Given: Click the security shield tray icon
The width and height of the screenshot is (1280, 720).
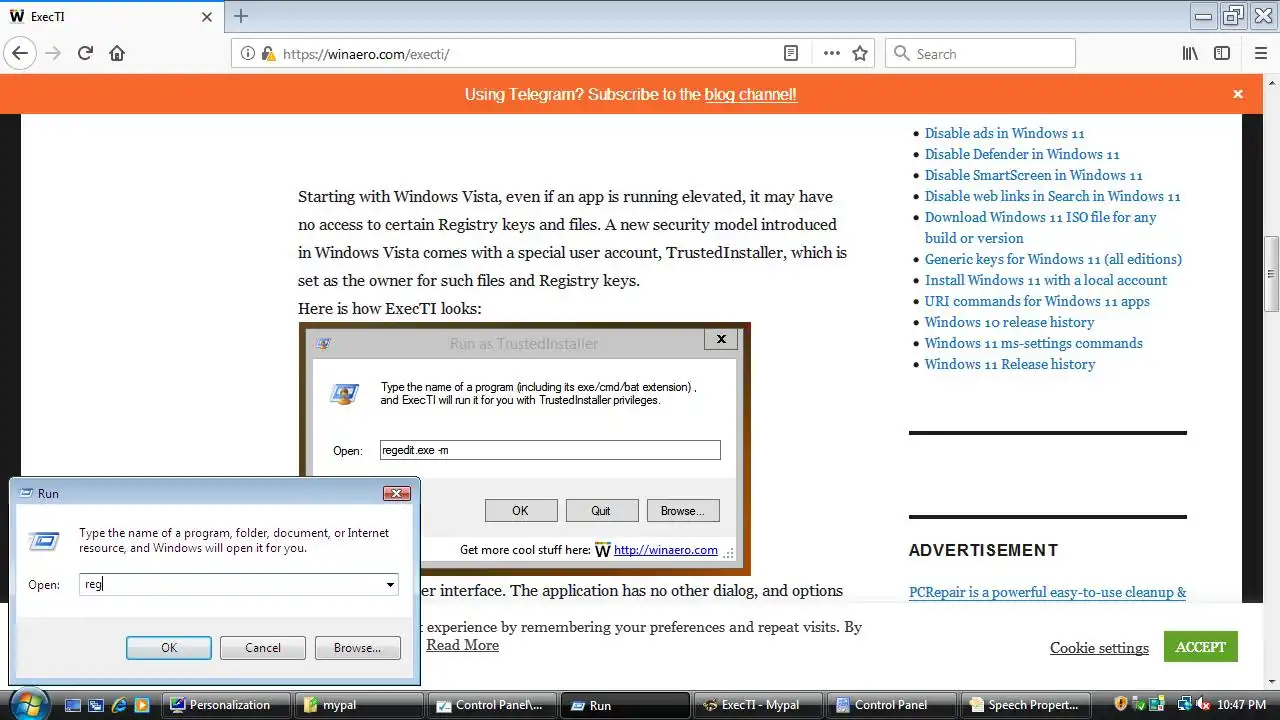Looking at the screenshot, I should pyautogui.click(x=1121, y=704).
